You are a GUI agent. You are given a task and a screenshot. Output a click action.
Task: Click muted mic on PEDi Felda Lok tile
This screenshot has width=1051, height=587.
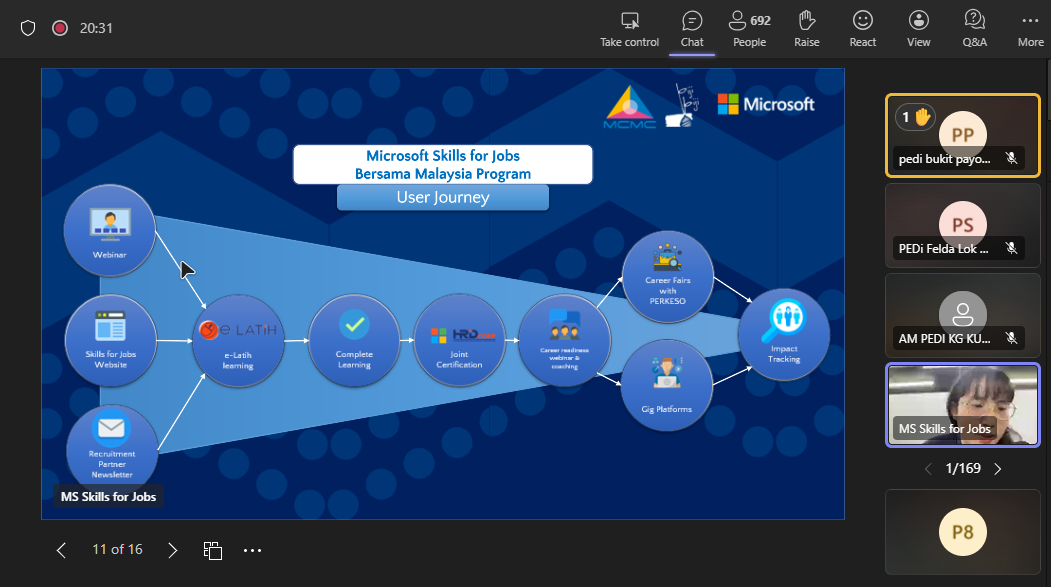point(1011,249)
